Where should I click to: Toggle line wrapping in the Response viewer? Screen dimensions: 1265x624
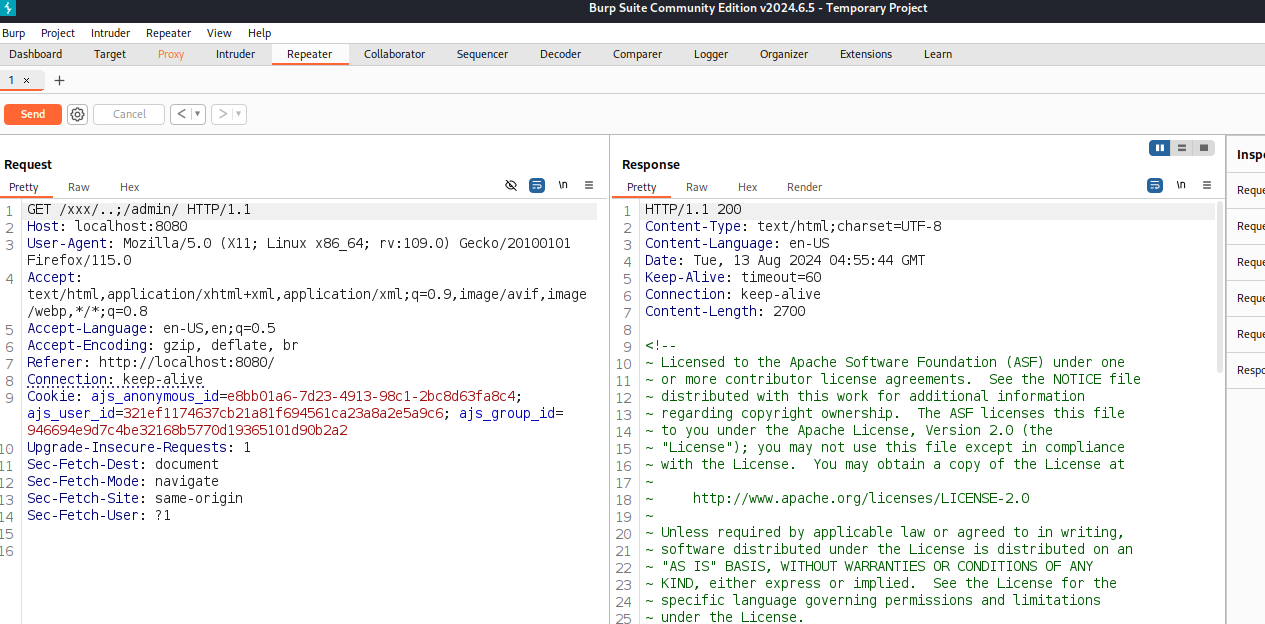[x=1155, y=186]
